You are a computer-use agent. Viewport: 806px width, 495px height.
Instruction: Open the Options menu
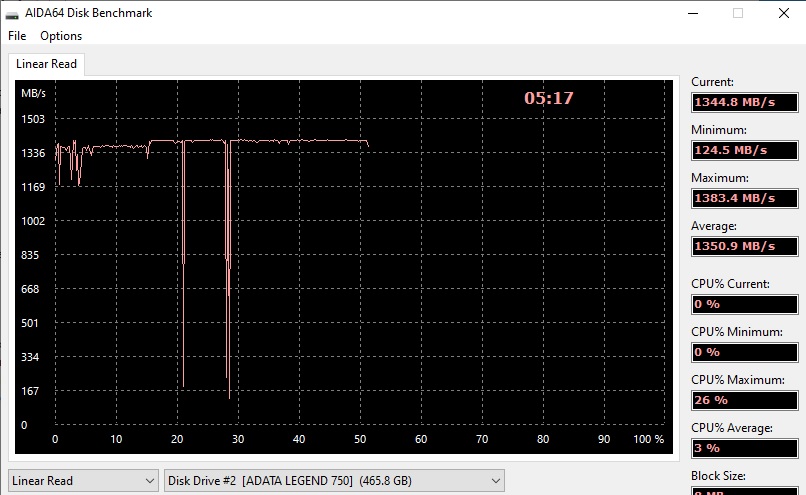point(61,35)
